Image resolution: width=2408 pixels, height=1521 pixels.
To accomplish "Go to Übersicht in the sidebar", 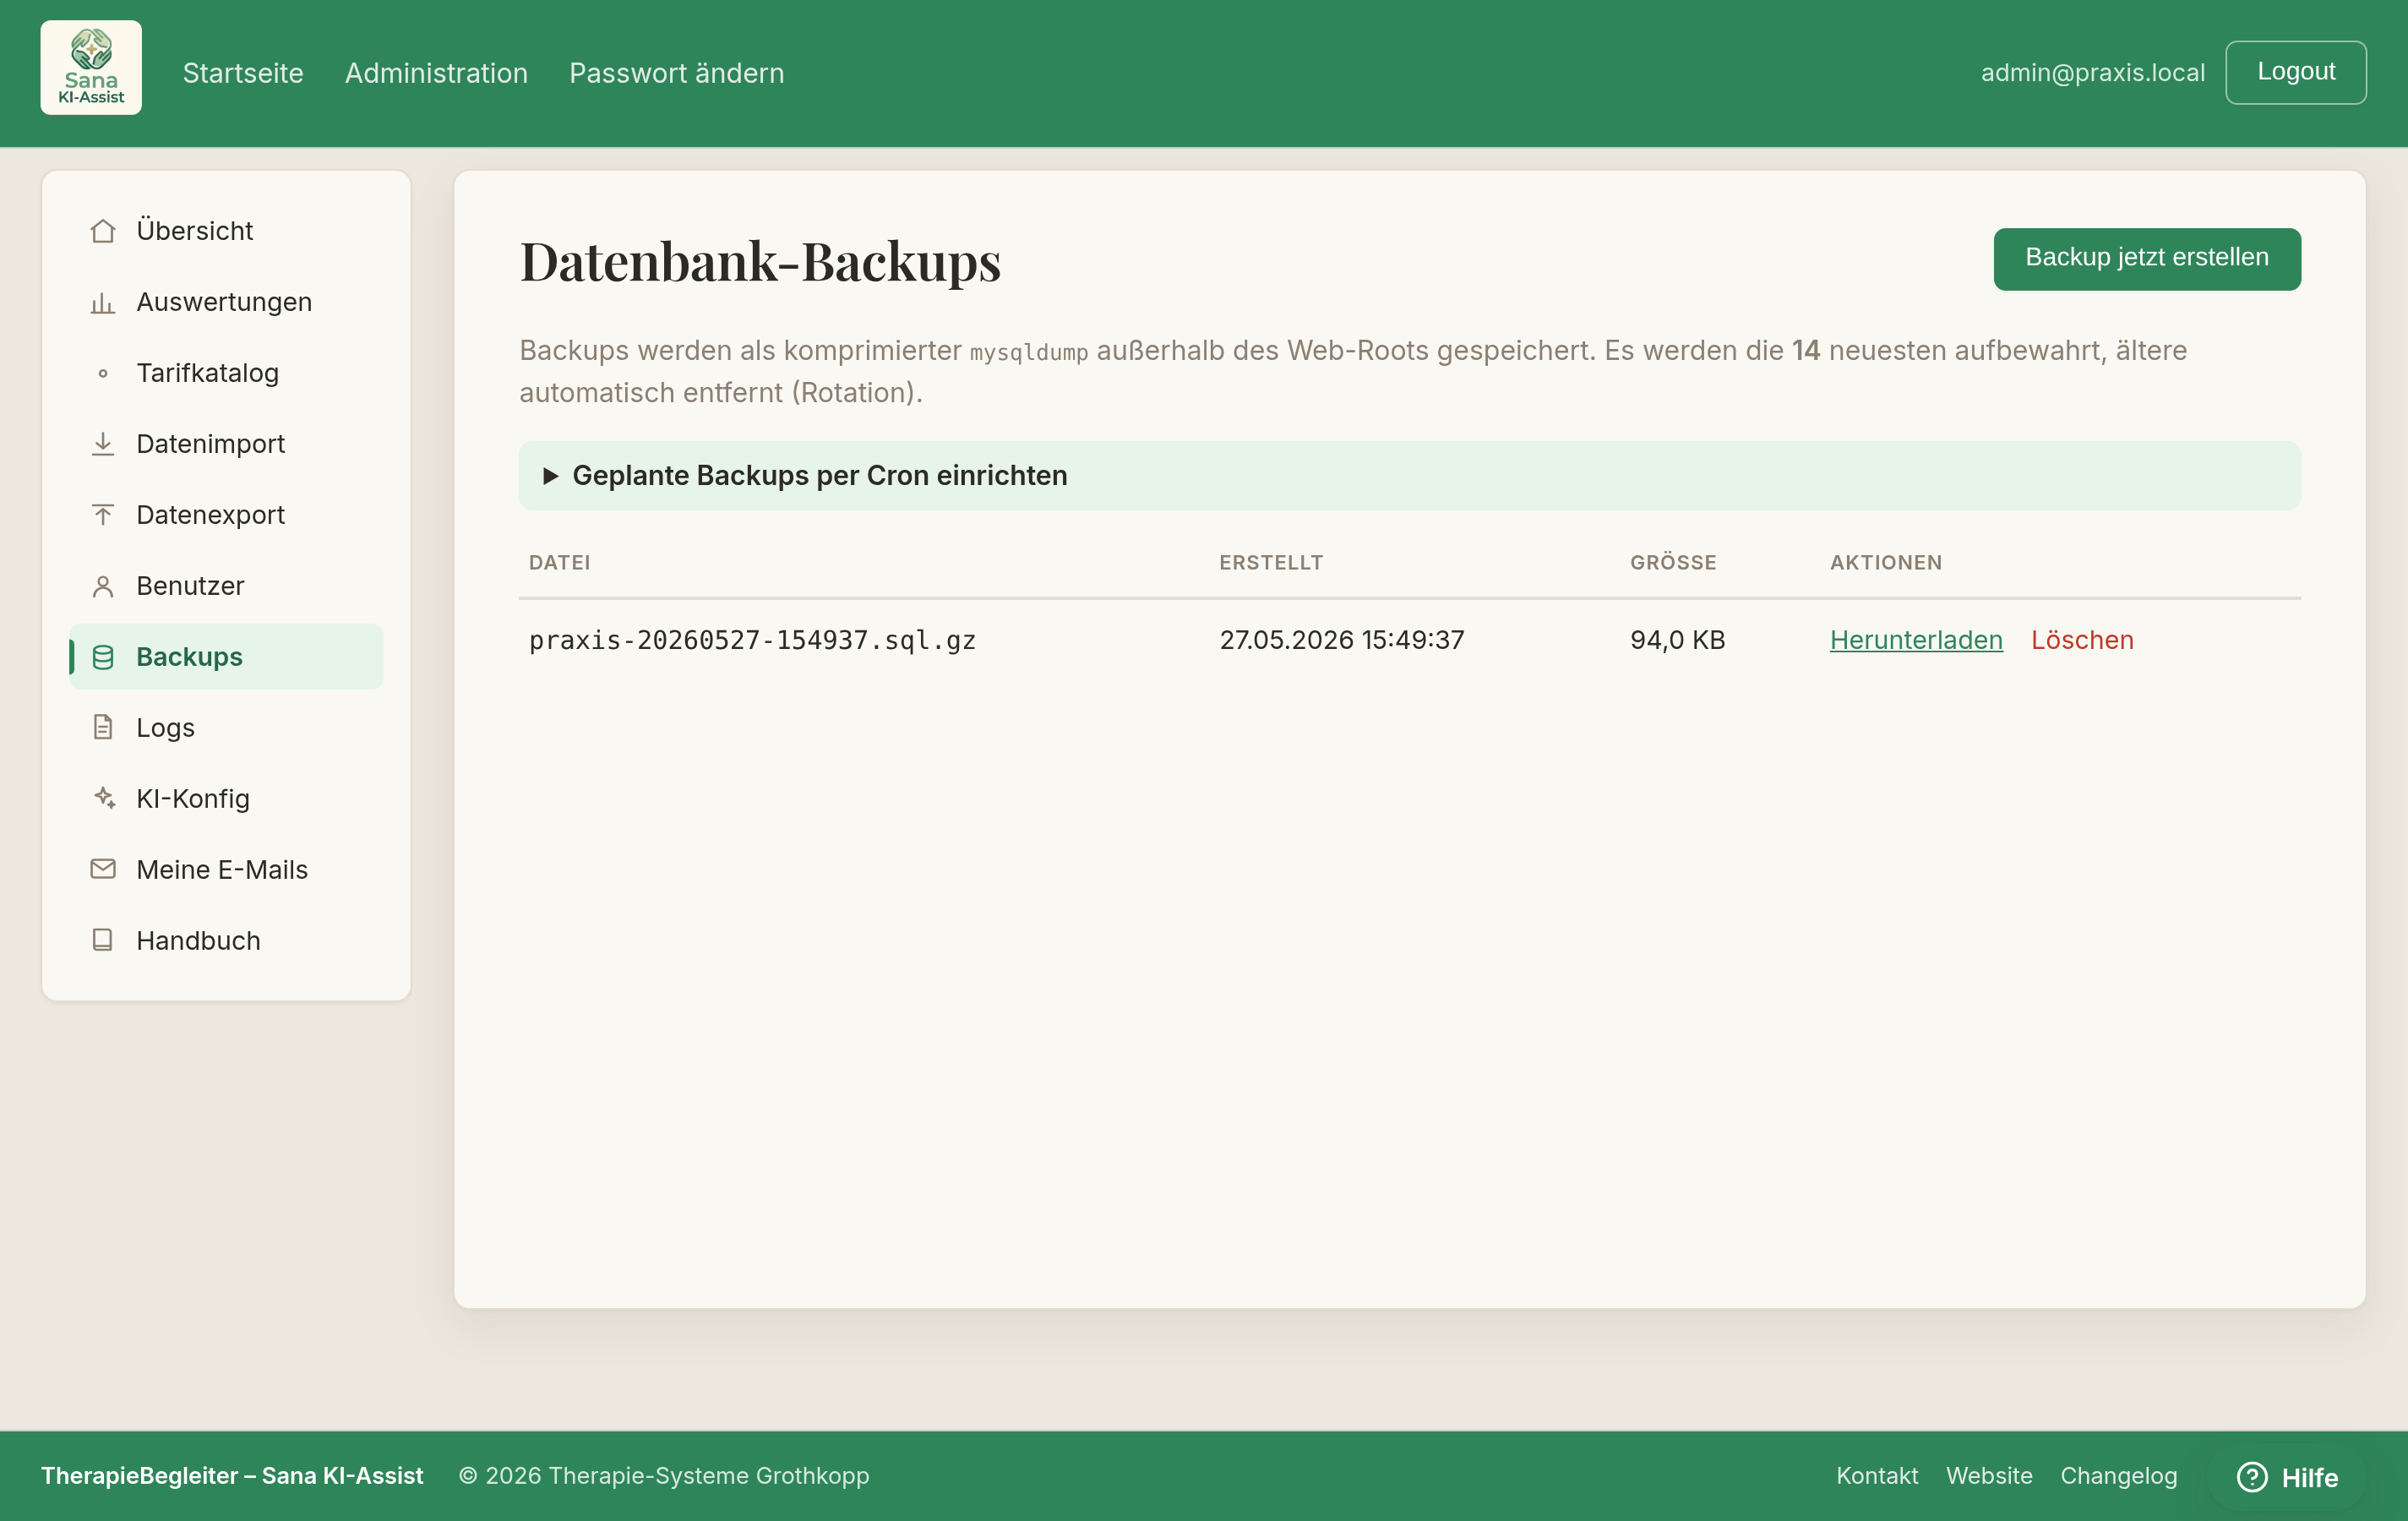I will 226,231.
